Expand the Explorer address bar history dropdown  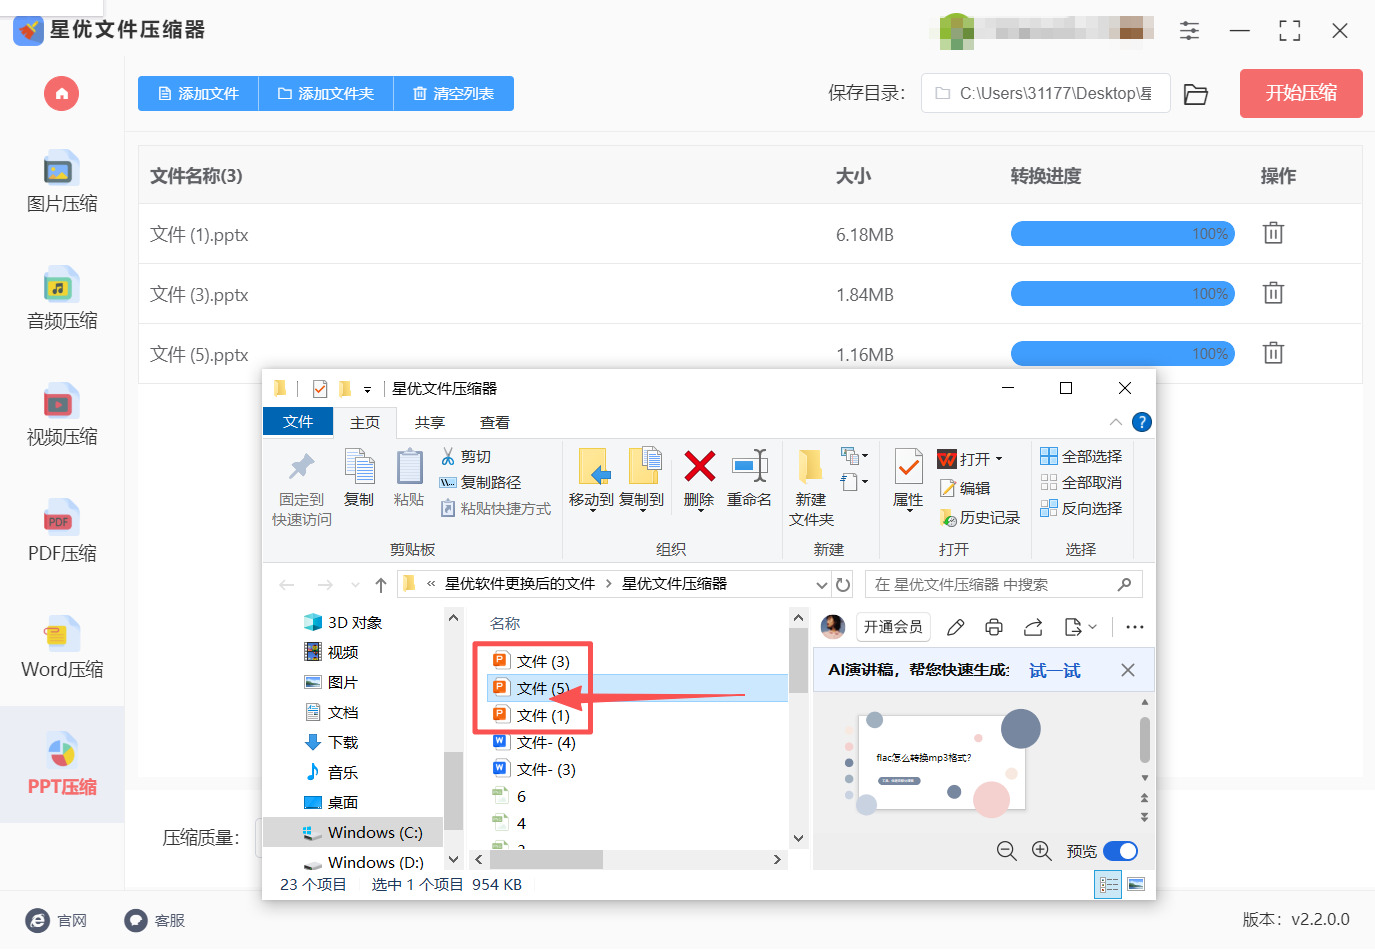tap(821, 584)
